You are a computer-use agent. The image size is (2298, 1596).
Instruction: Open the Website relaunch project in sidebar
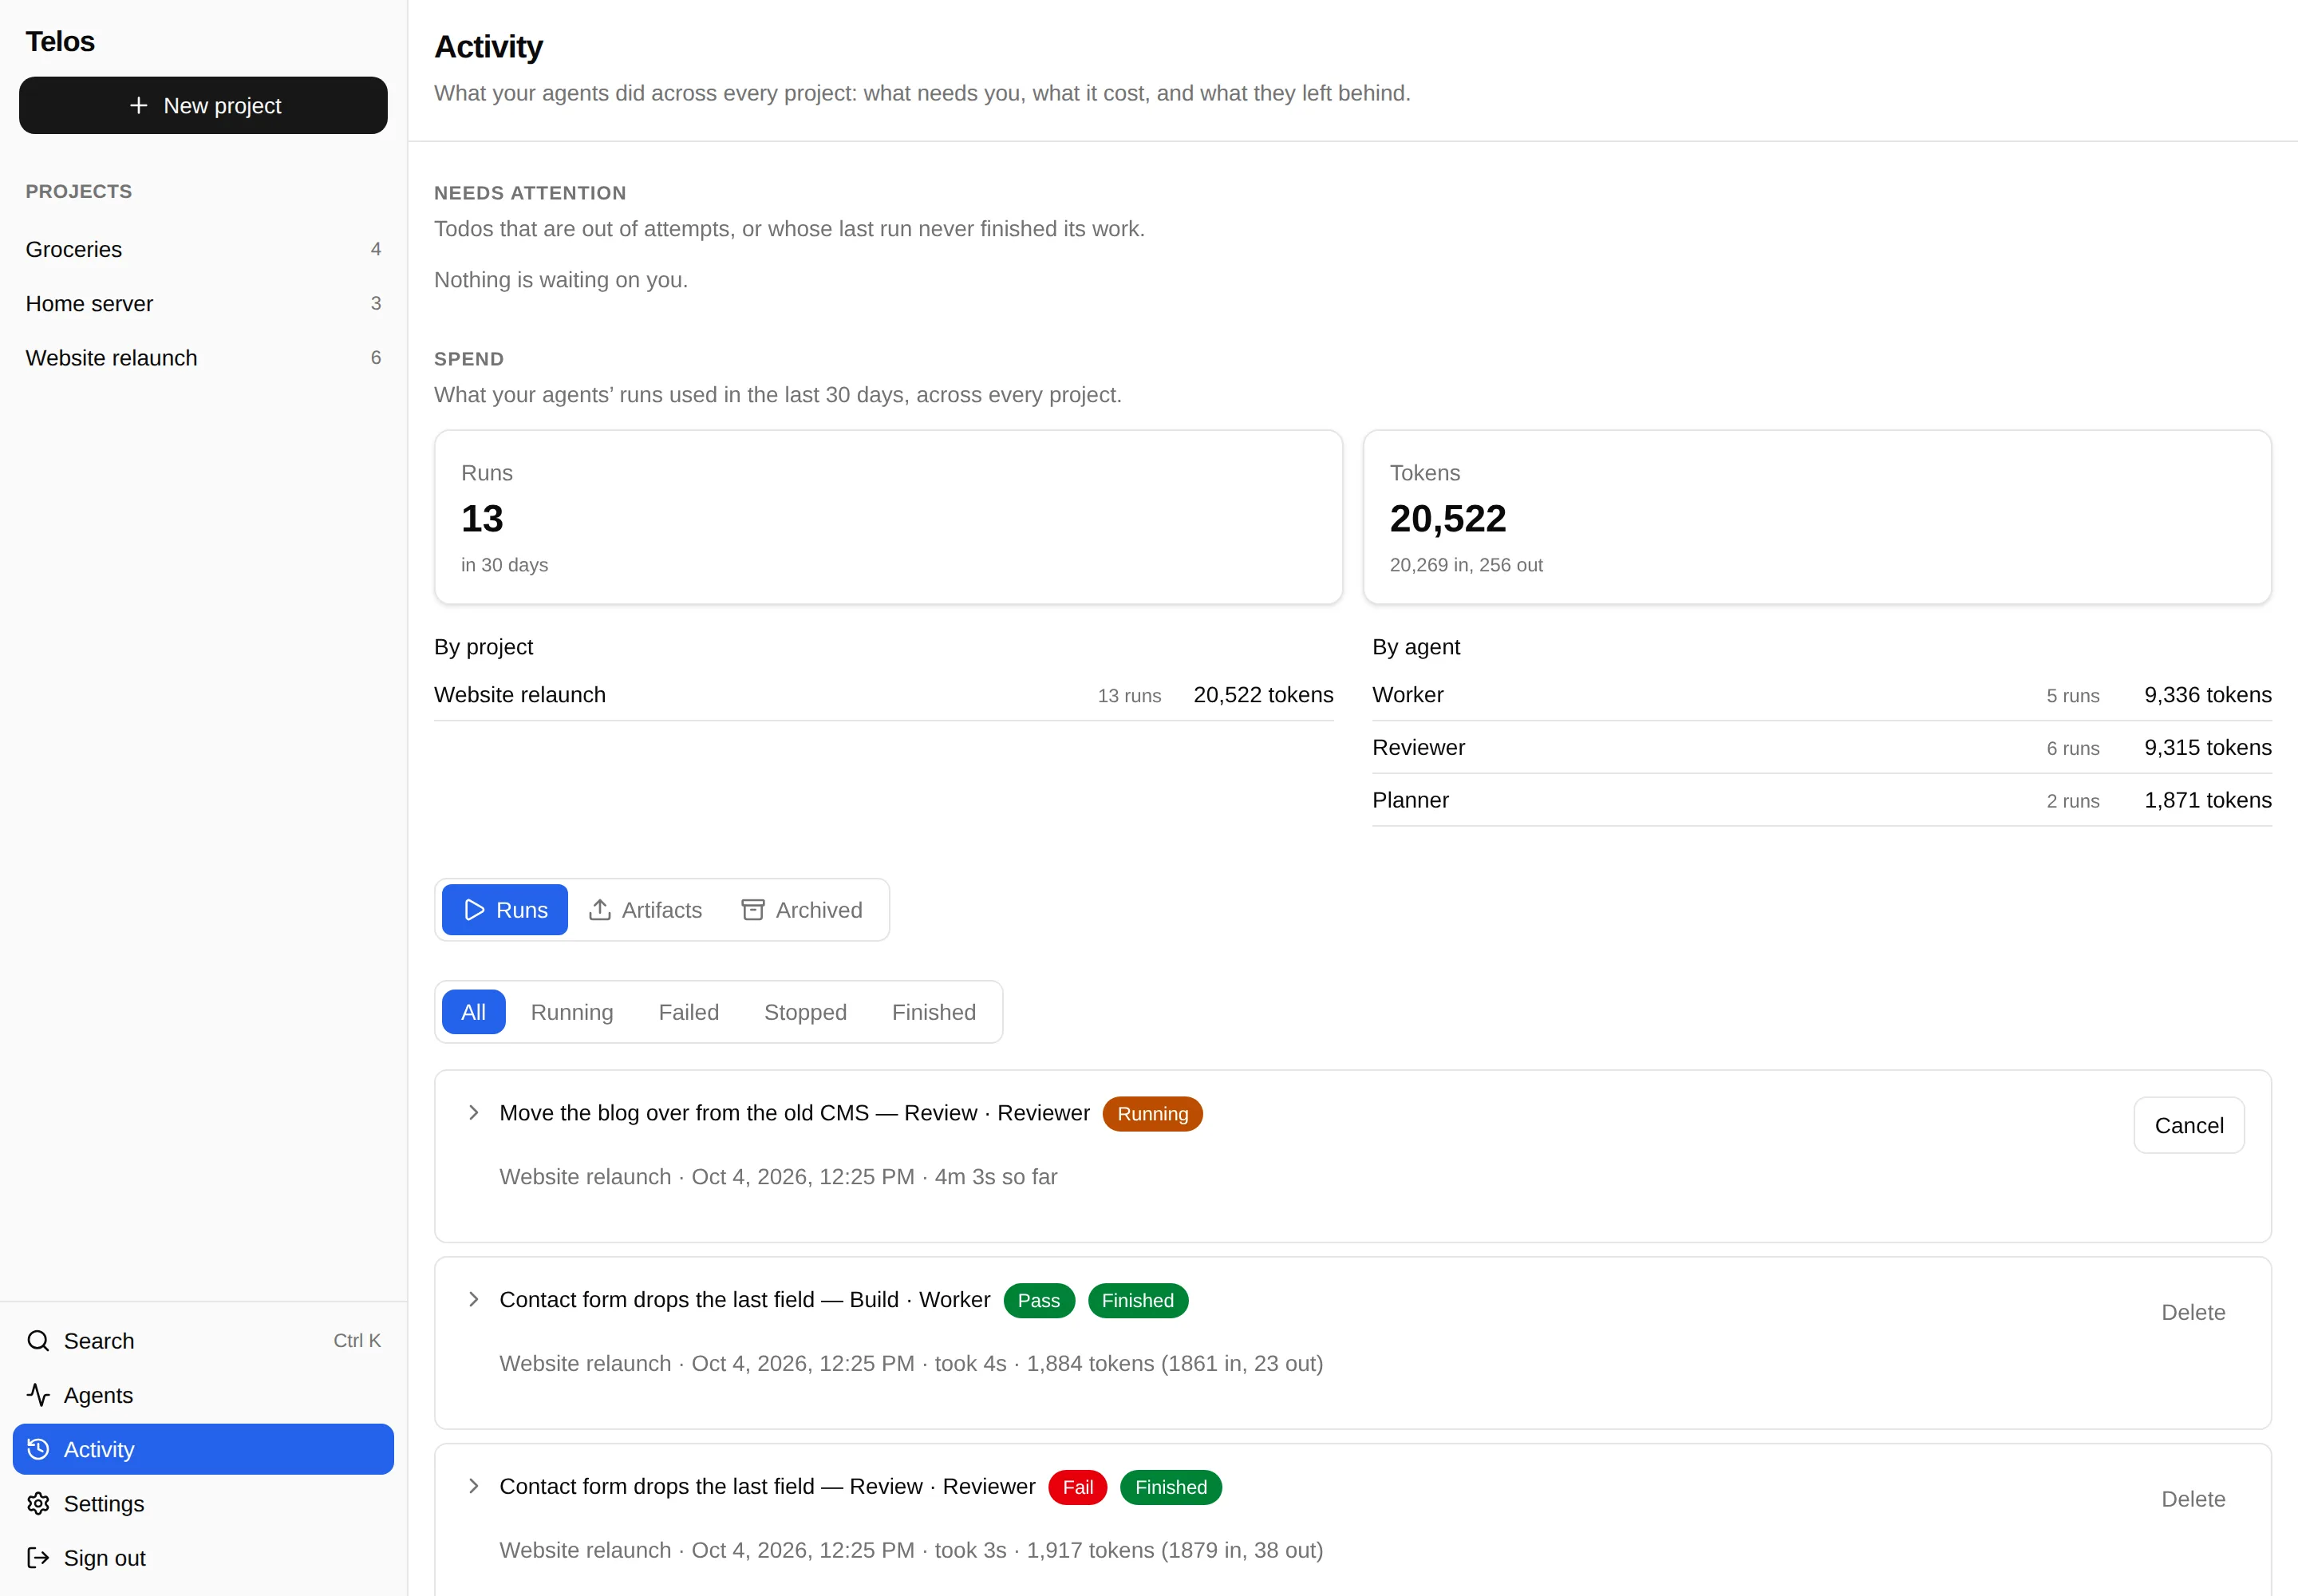203,358
